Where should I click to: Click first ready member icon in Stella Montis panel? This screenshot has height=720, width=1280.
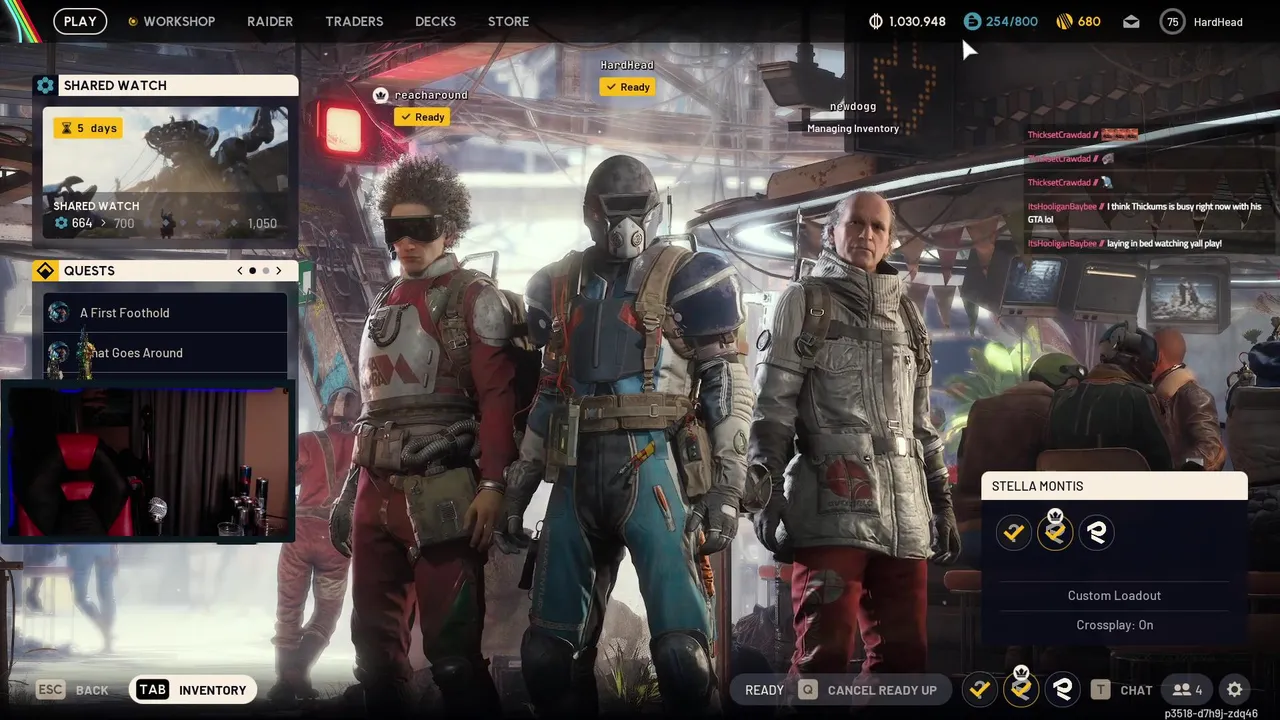pos(1014,532)
